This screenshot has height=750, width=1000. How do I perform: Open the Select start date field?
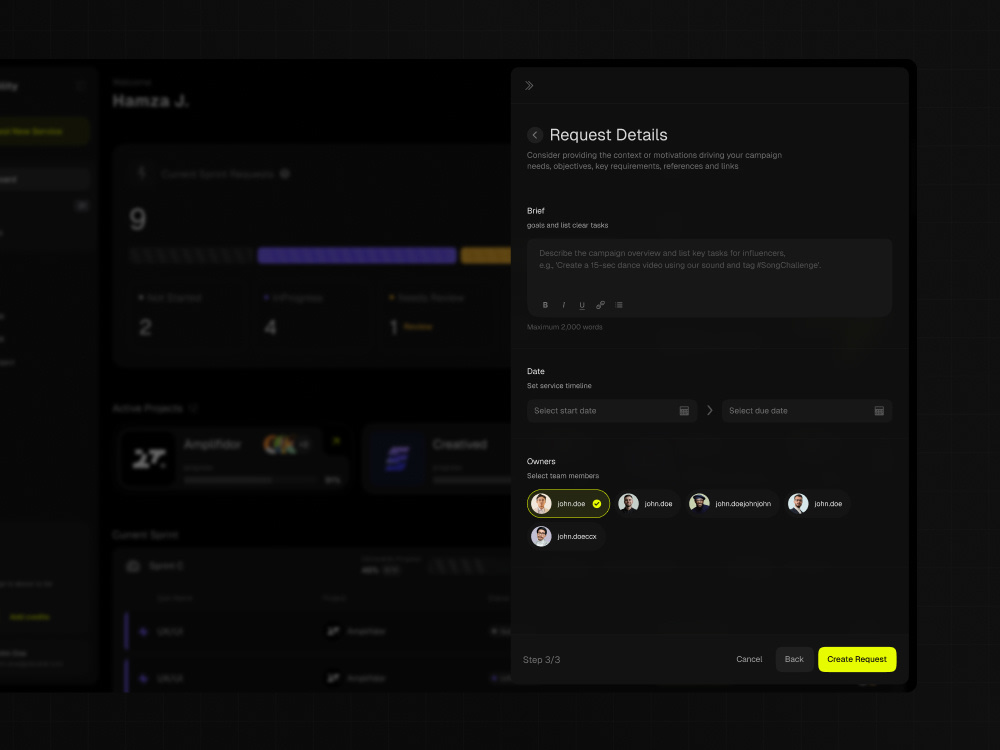tap(612, 411)
